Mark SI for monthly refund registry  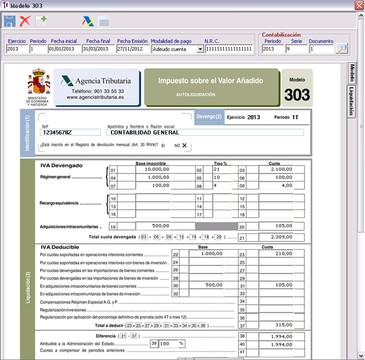click(163, 146)
